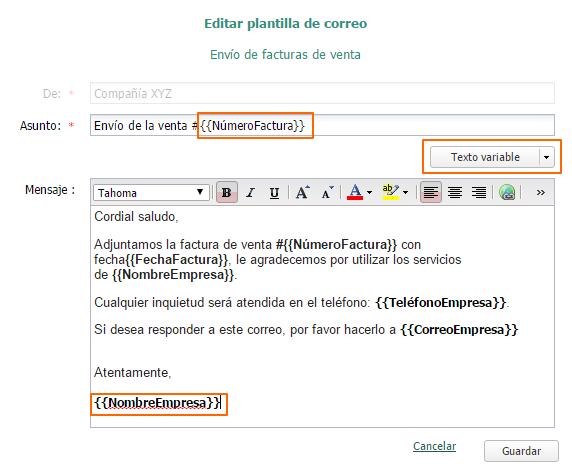Click the Asunto subject field

tap(322, 125)
